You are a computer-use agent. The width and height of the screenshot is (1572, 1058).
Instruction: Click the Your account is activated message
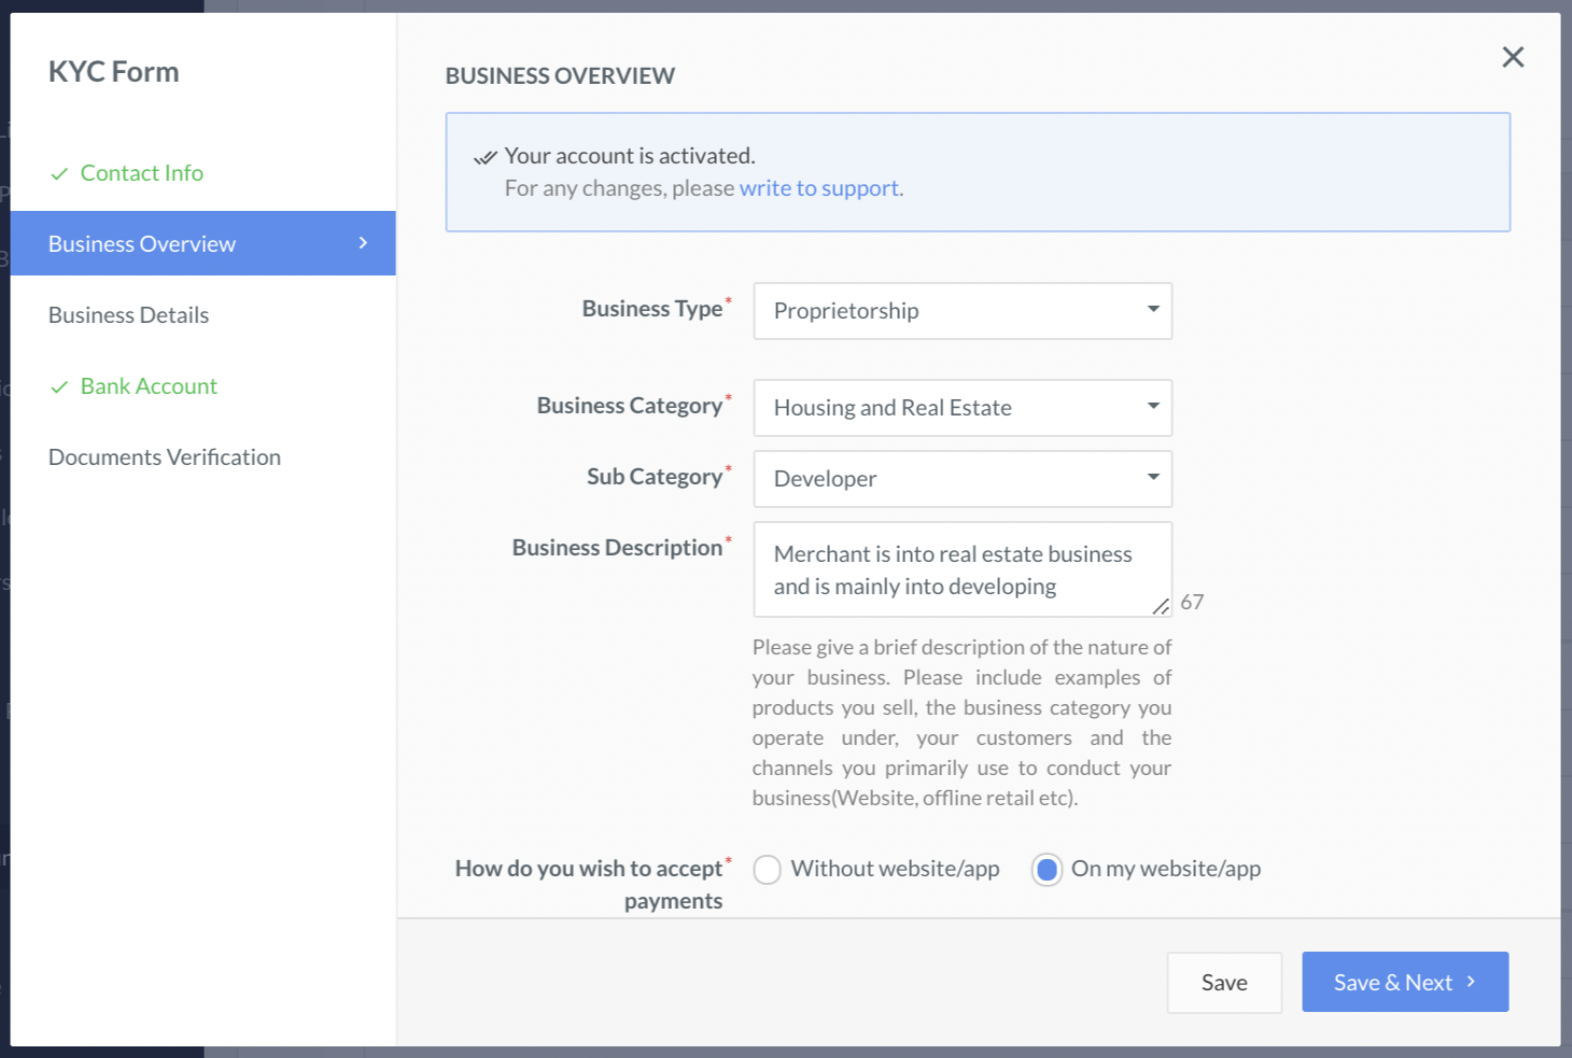pyautogui.click(x=630, y=156)
